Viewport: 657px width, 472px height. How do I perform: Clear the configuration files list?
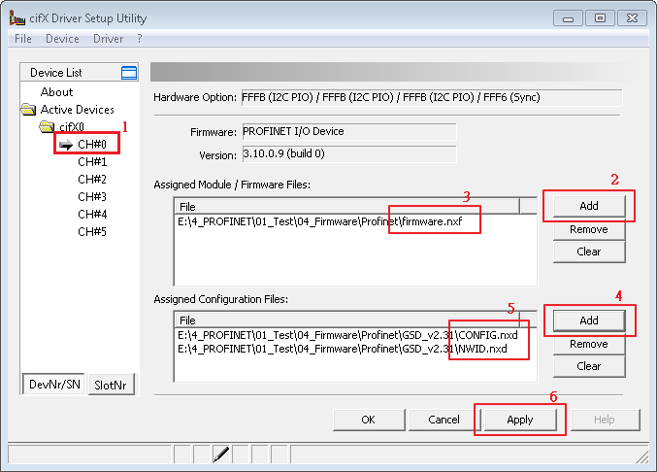point(589,366)
